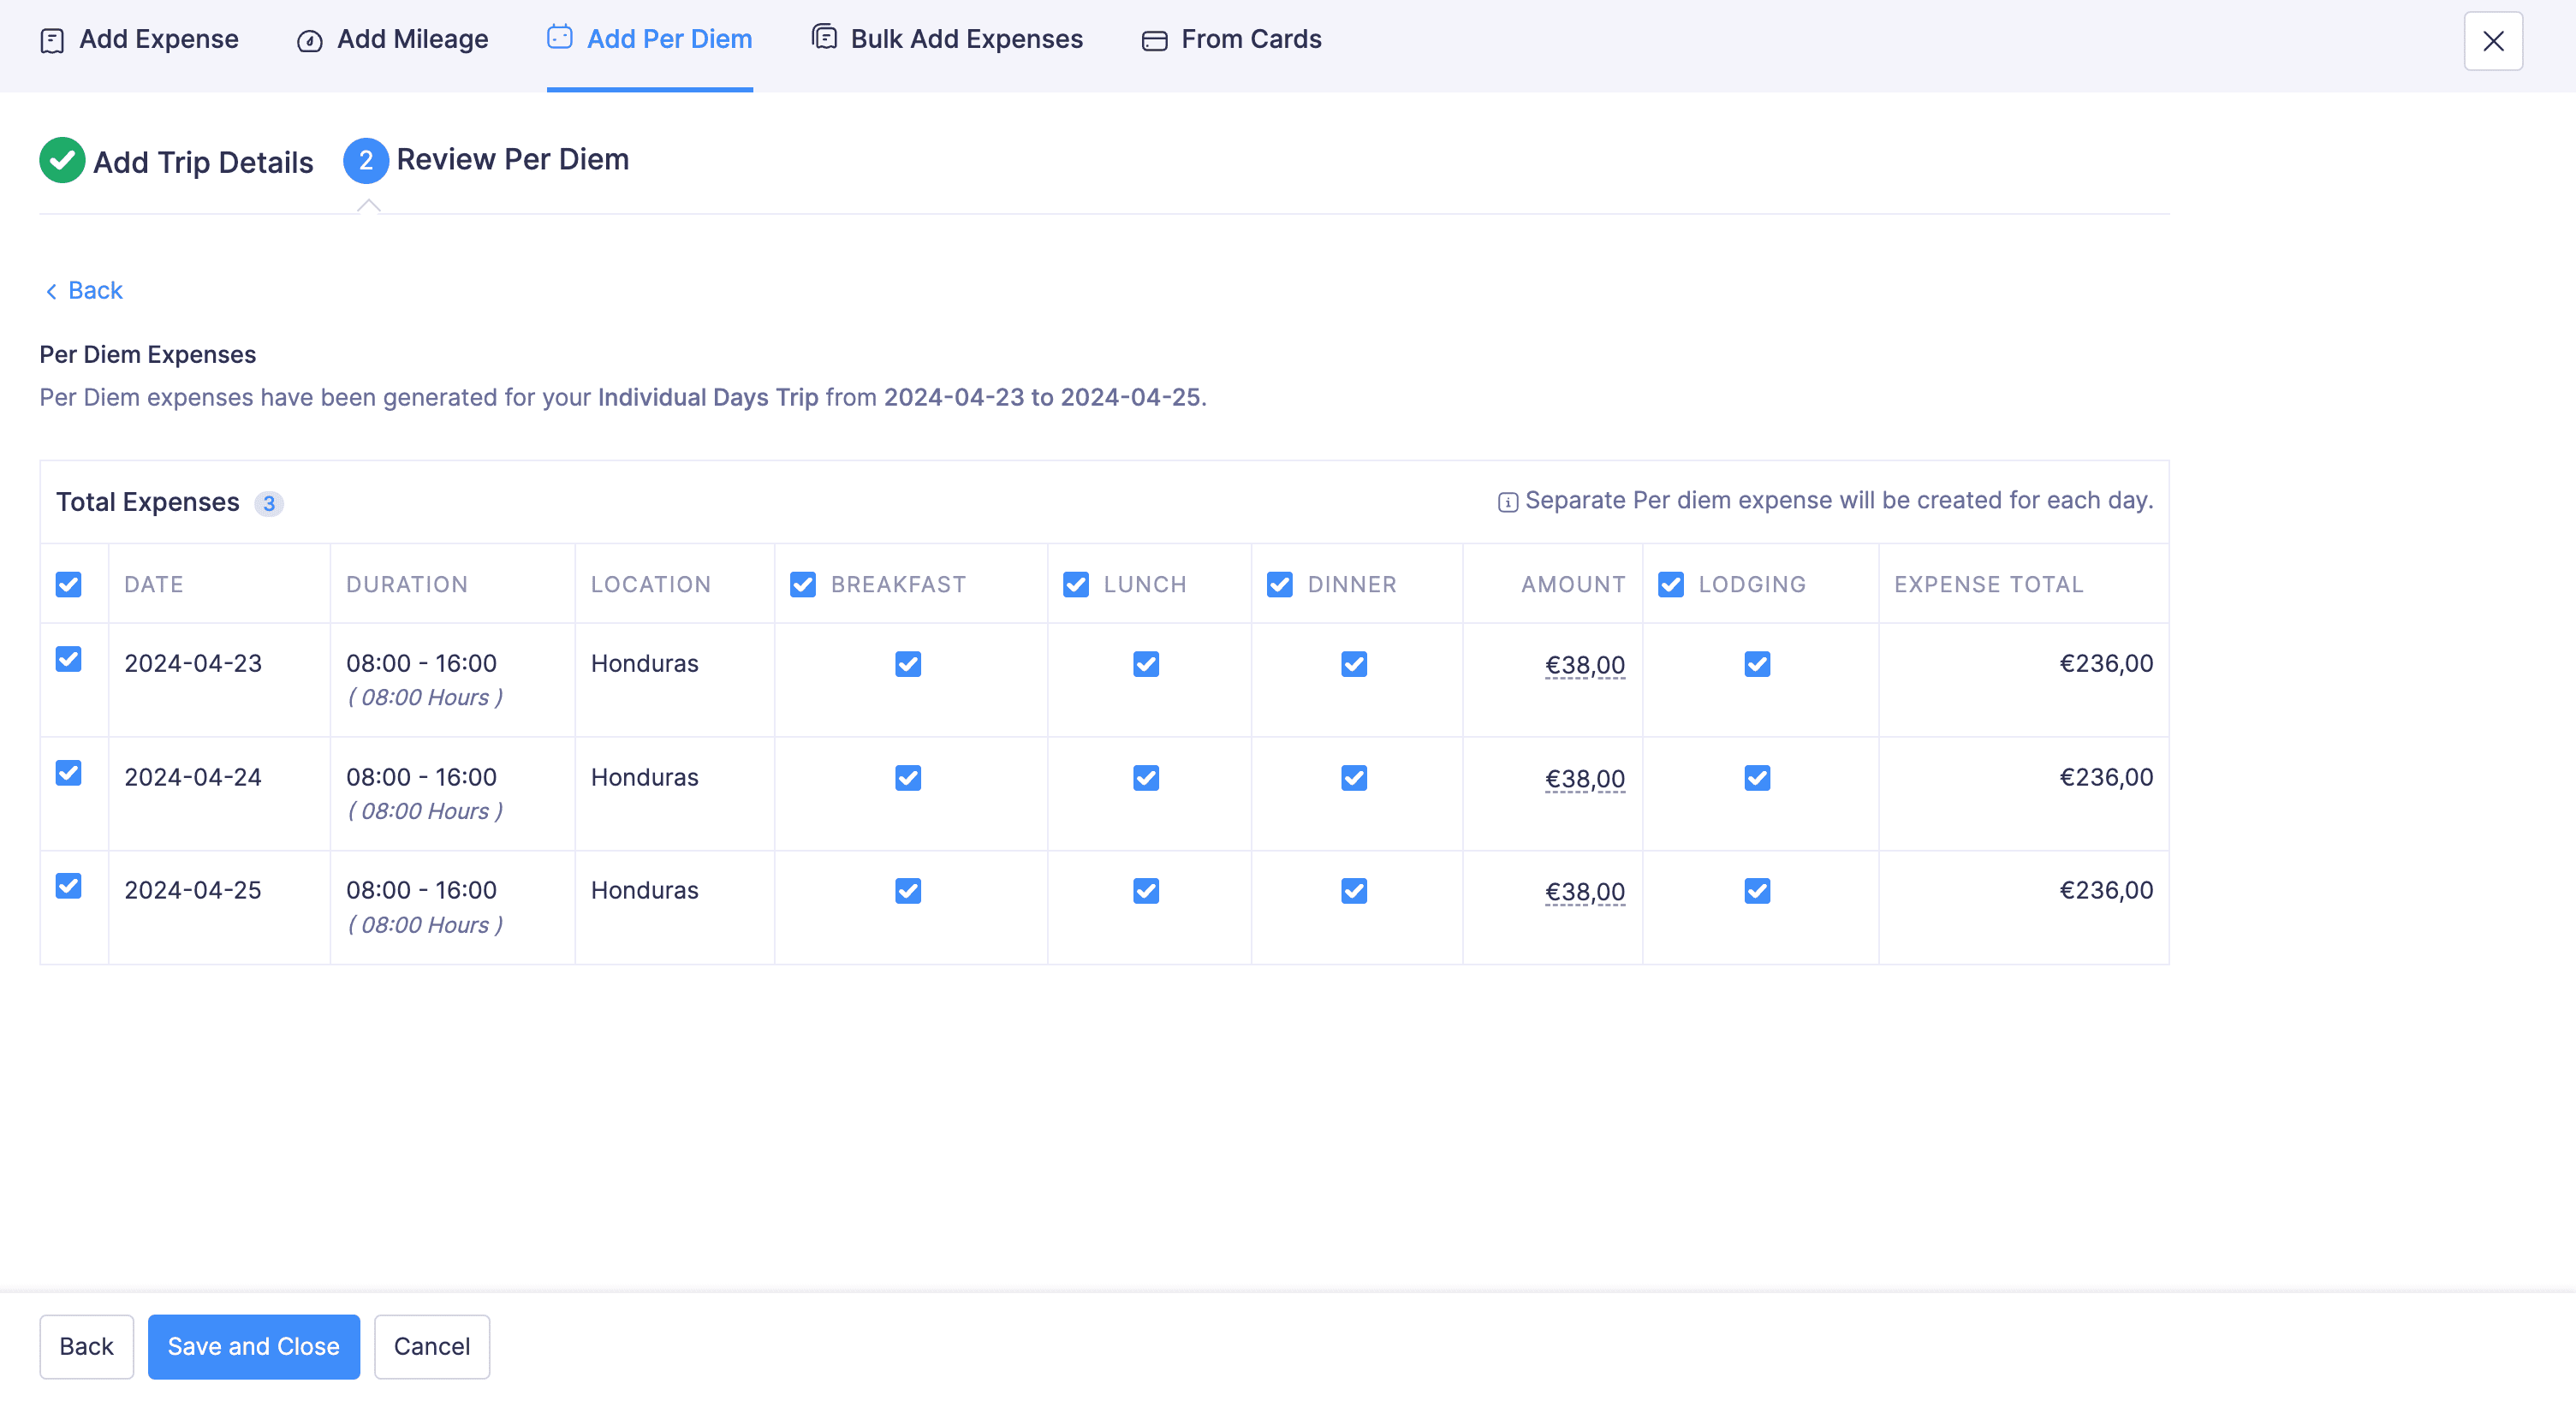This screenshot has height=1401, width=2576.
Task: Click the From Cards card icon
Action: (x=1154, y=40)
